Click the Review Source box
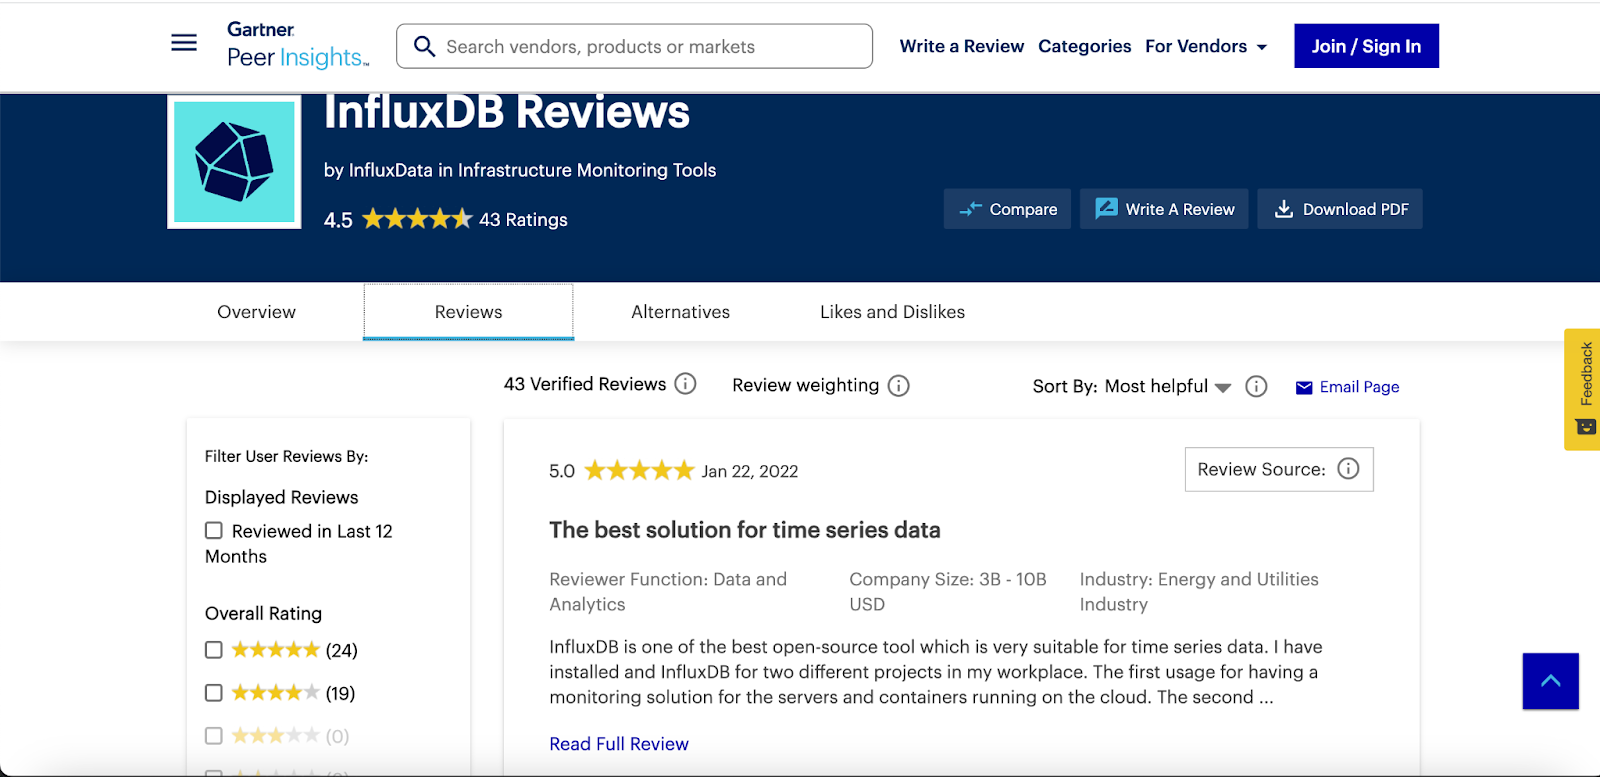 coord(1279,469)
